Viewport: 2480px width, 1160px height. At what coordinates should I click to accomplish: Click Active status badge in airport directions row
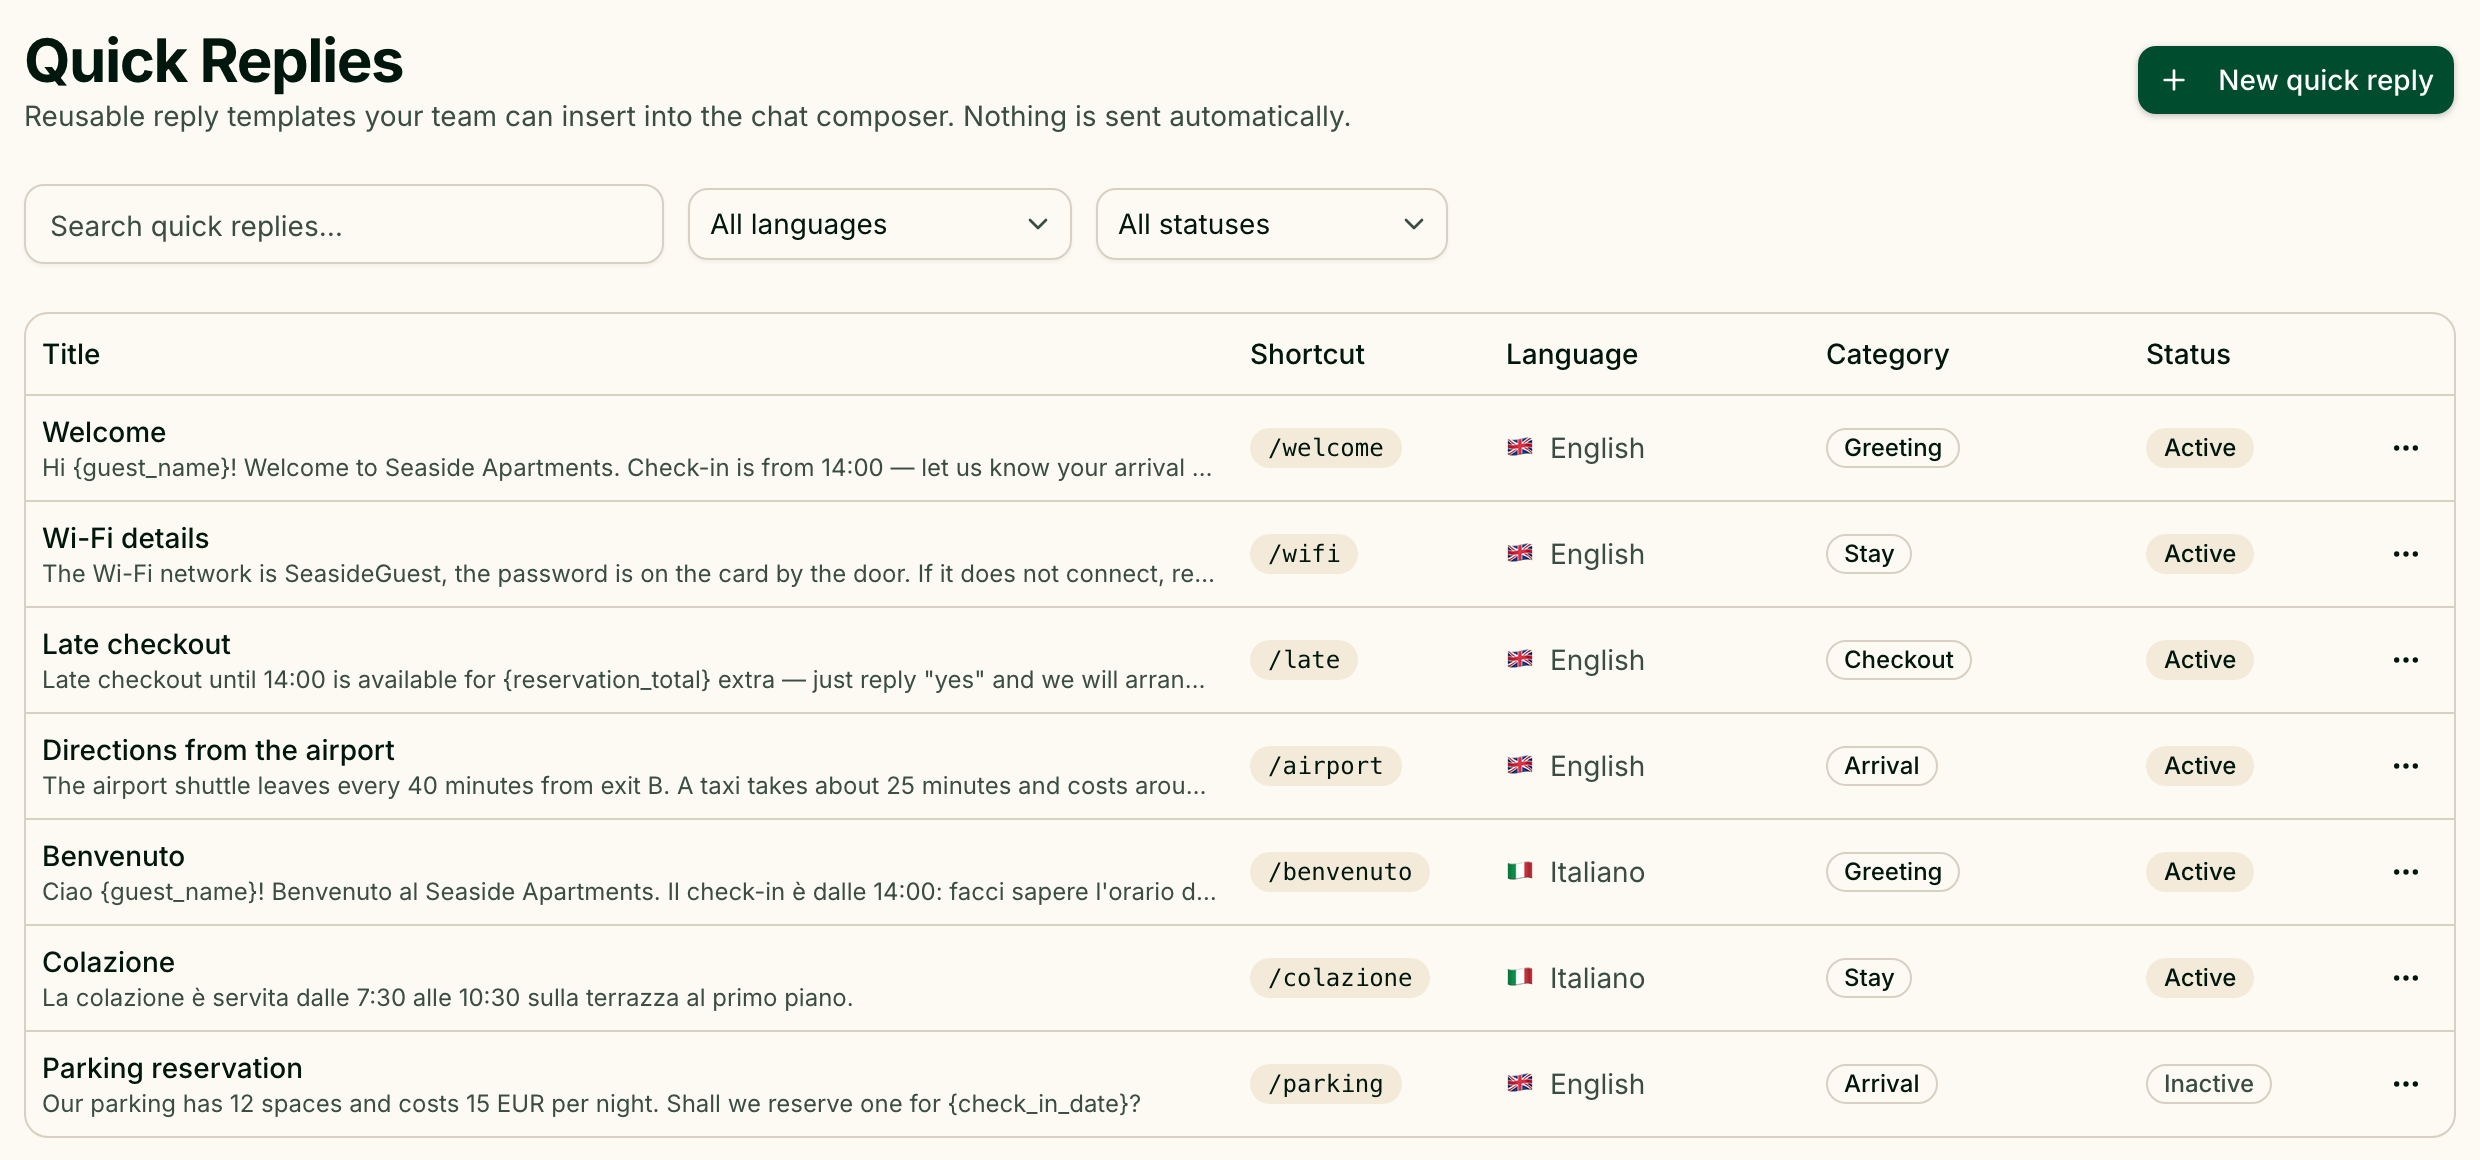pos(2199,766)
